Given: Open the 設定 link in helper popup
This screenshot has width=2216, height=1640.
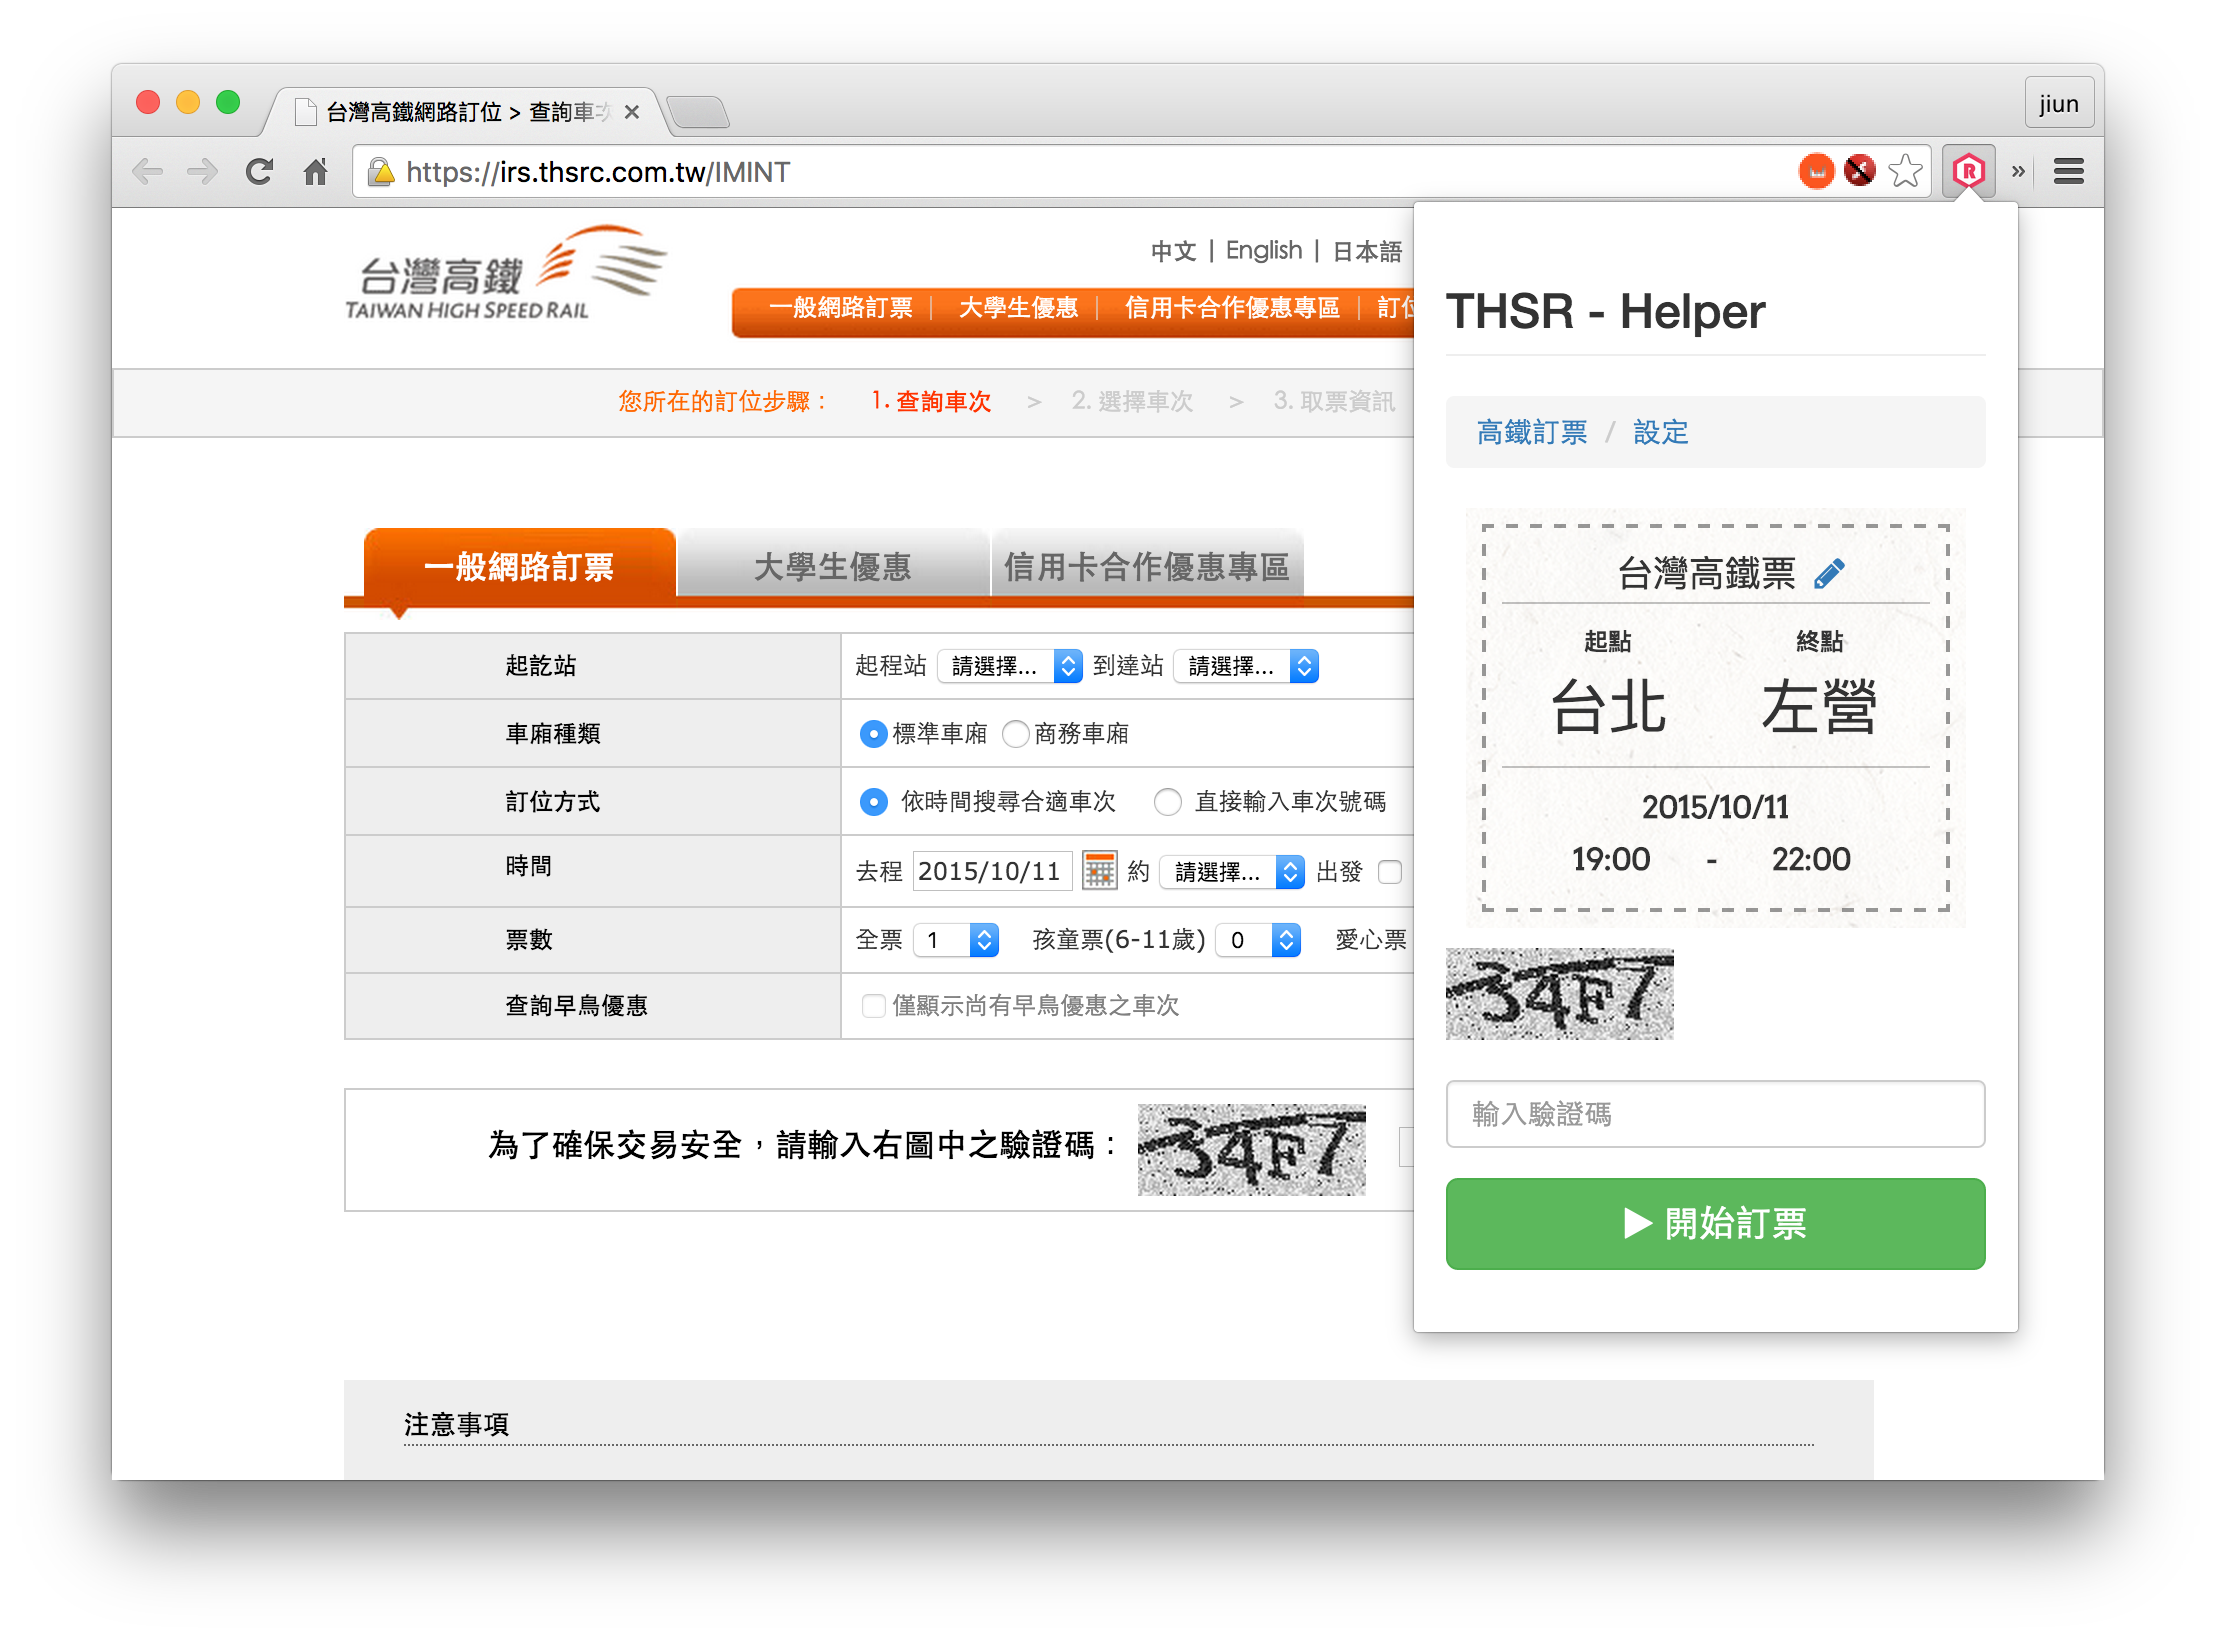Looking at the screenshot, I should click(x=1660, y=432).
